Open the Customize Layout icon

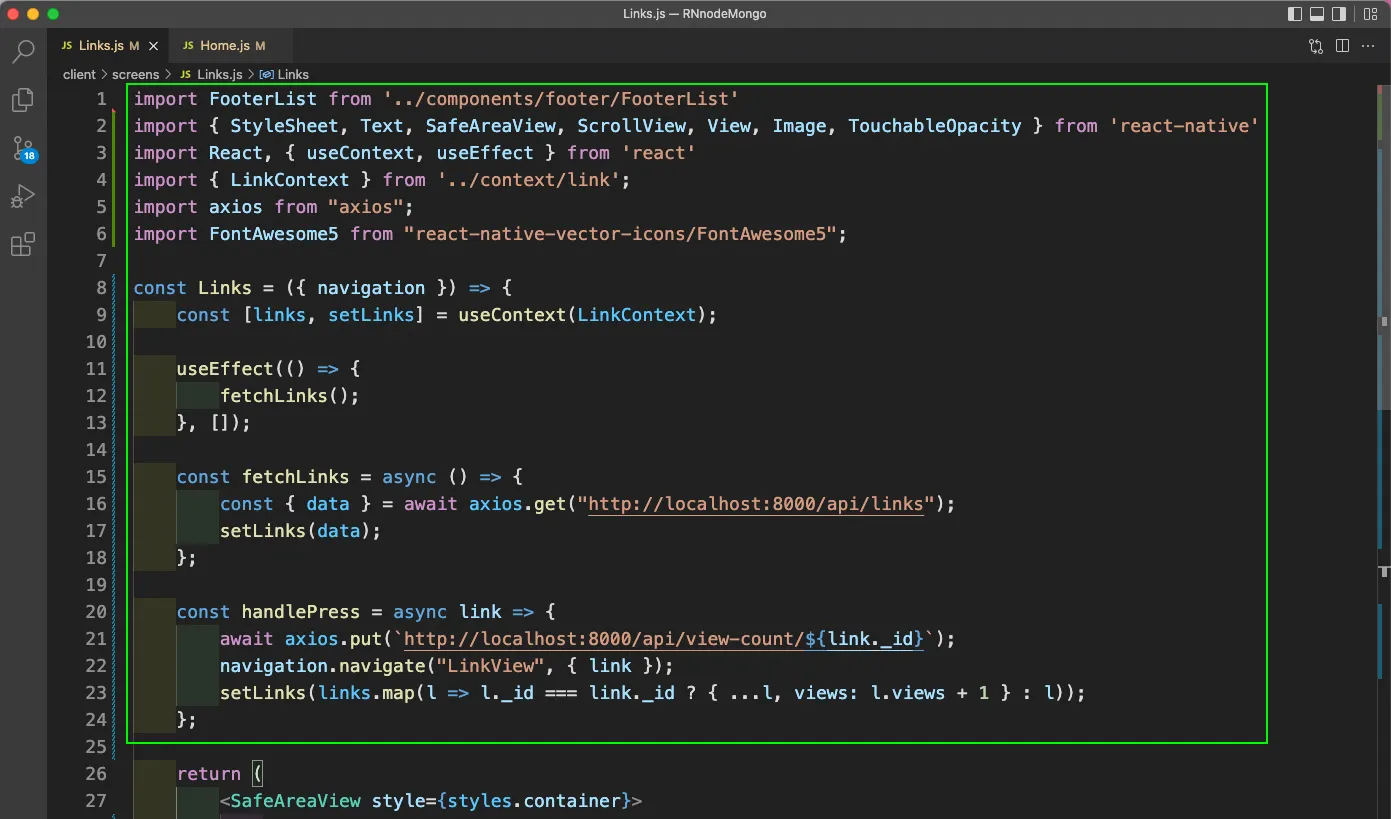(x=1369, y=14)
